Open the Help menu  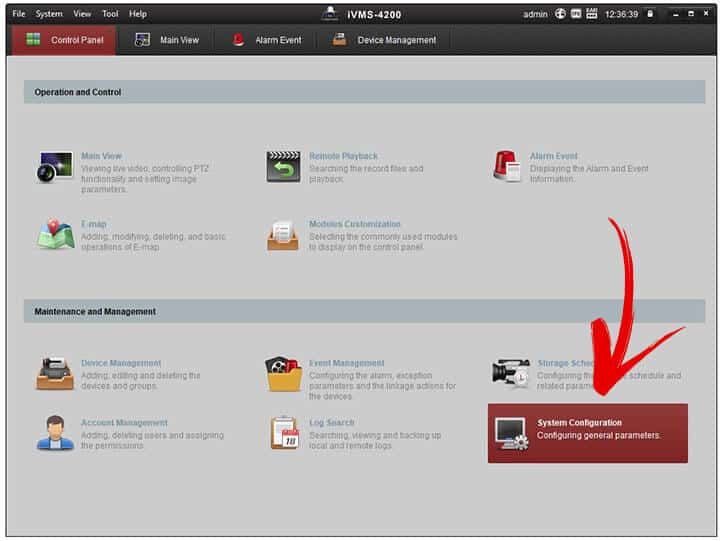coord(138,14)
